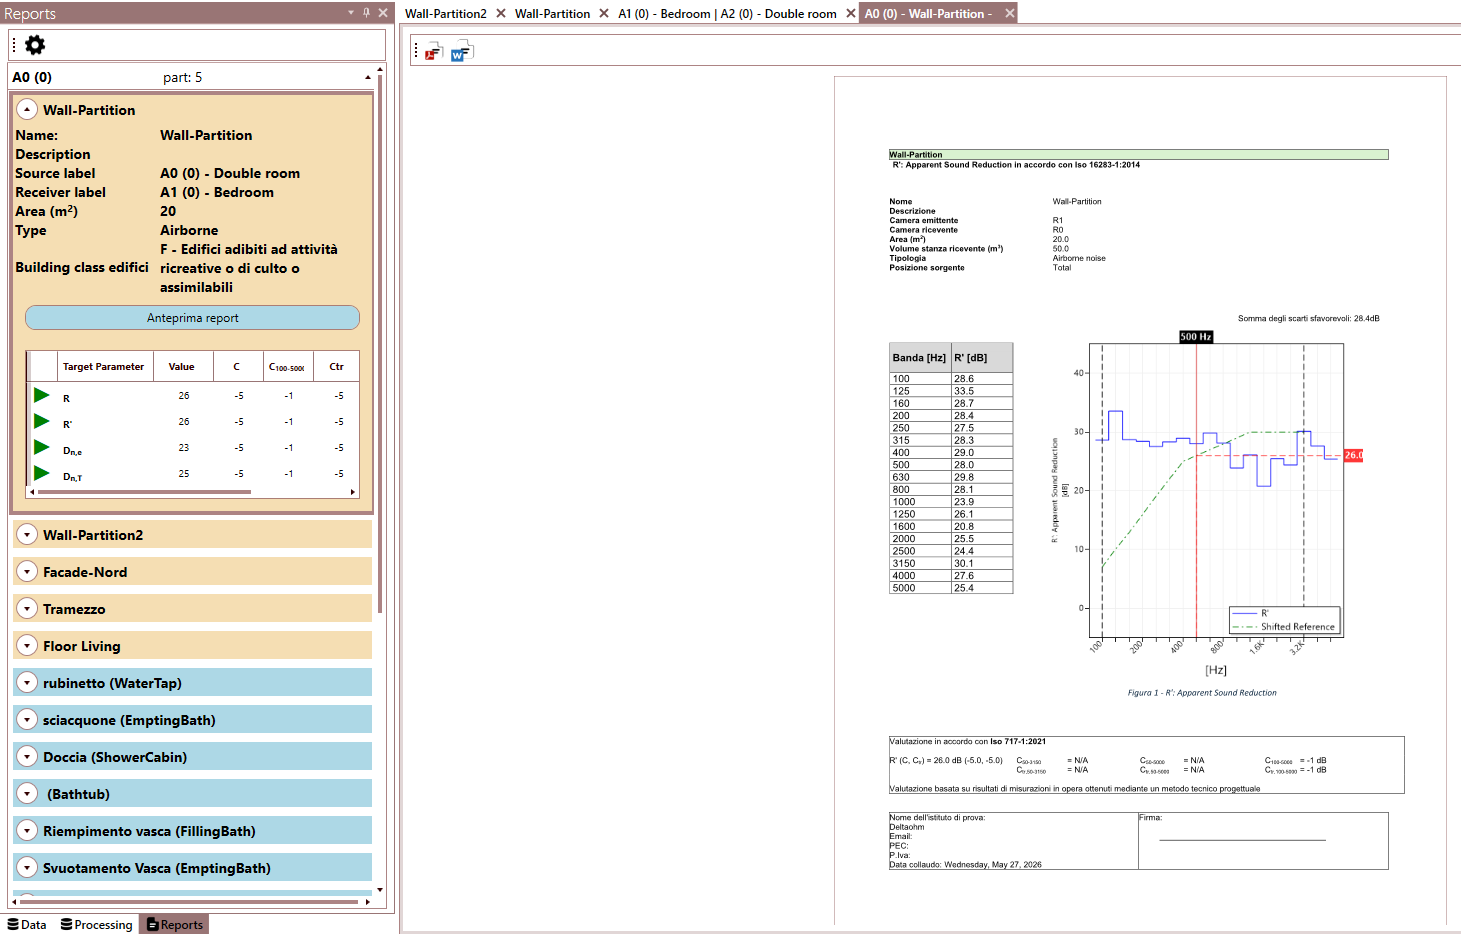Screen dimensions: 1461x934
Task: Expand the Tramezzo section
Action: 27,609
